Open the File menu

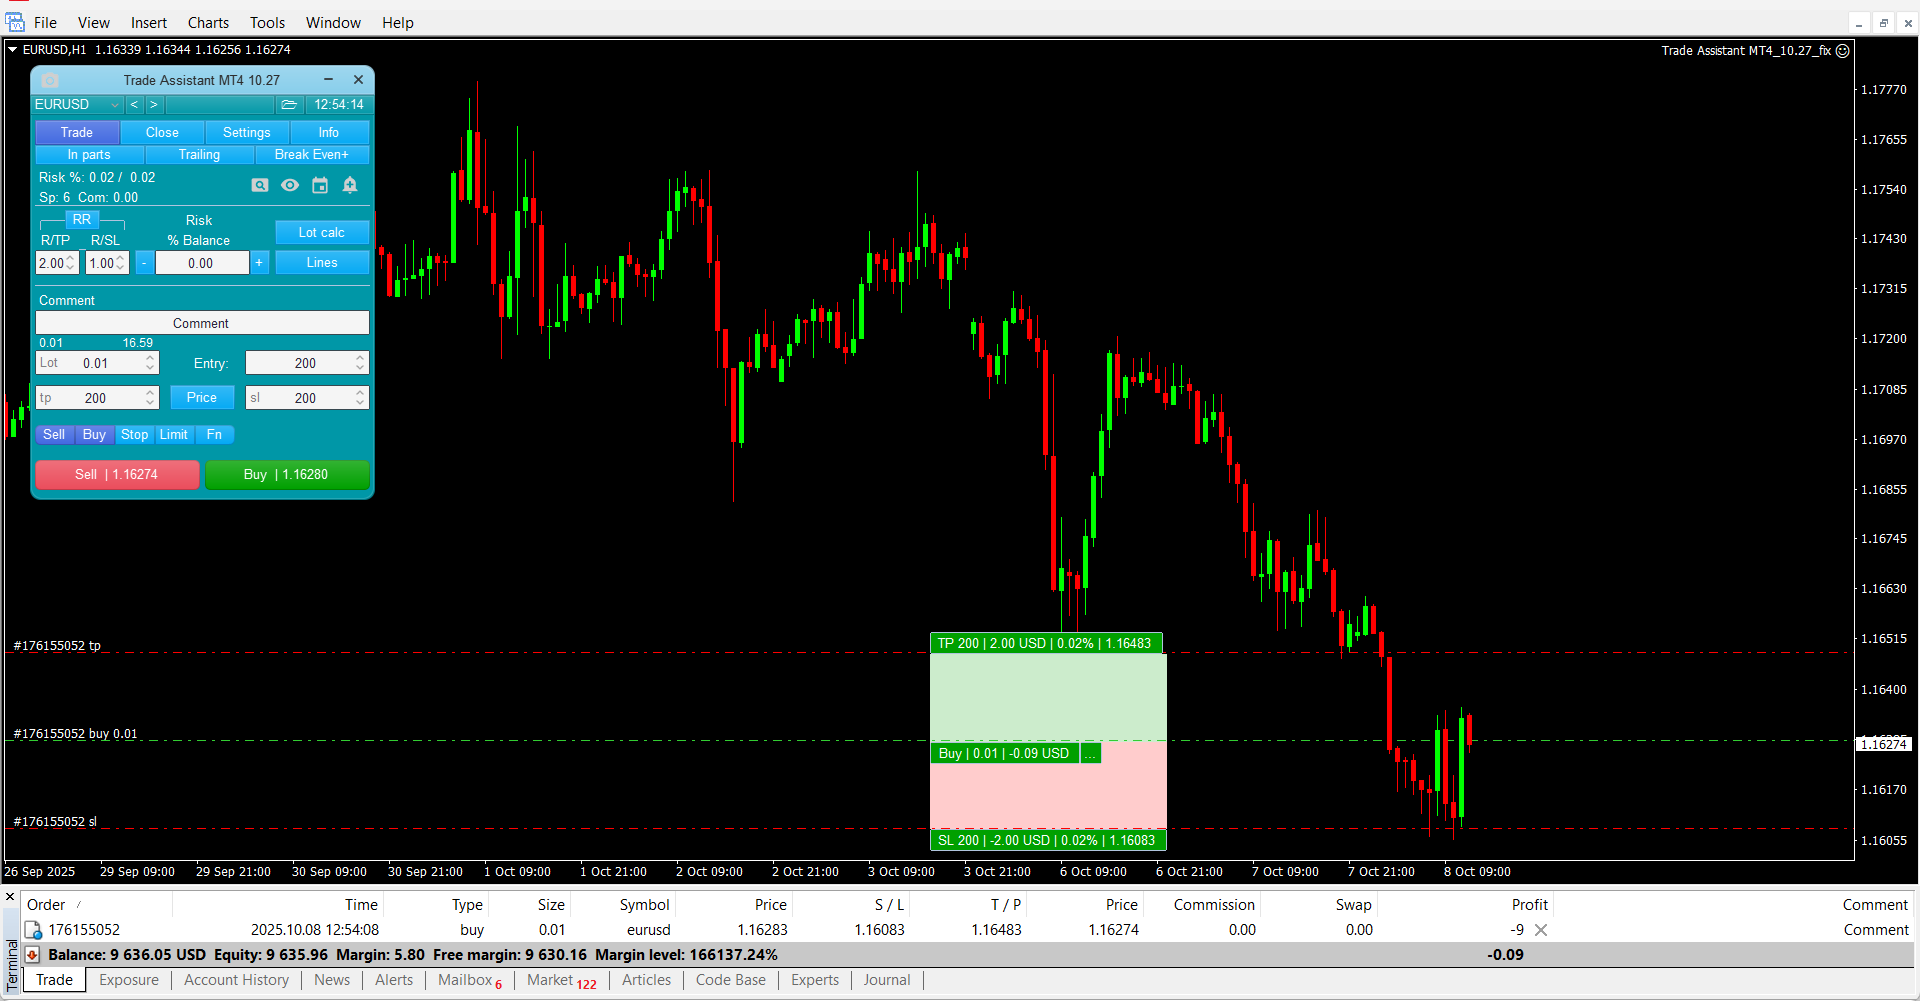point(45,22)
